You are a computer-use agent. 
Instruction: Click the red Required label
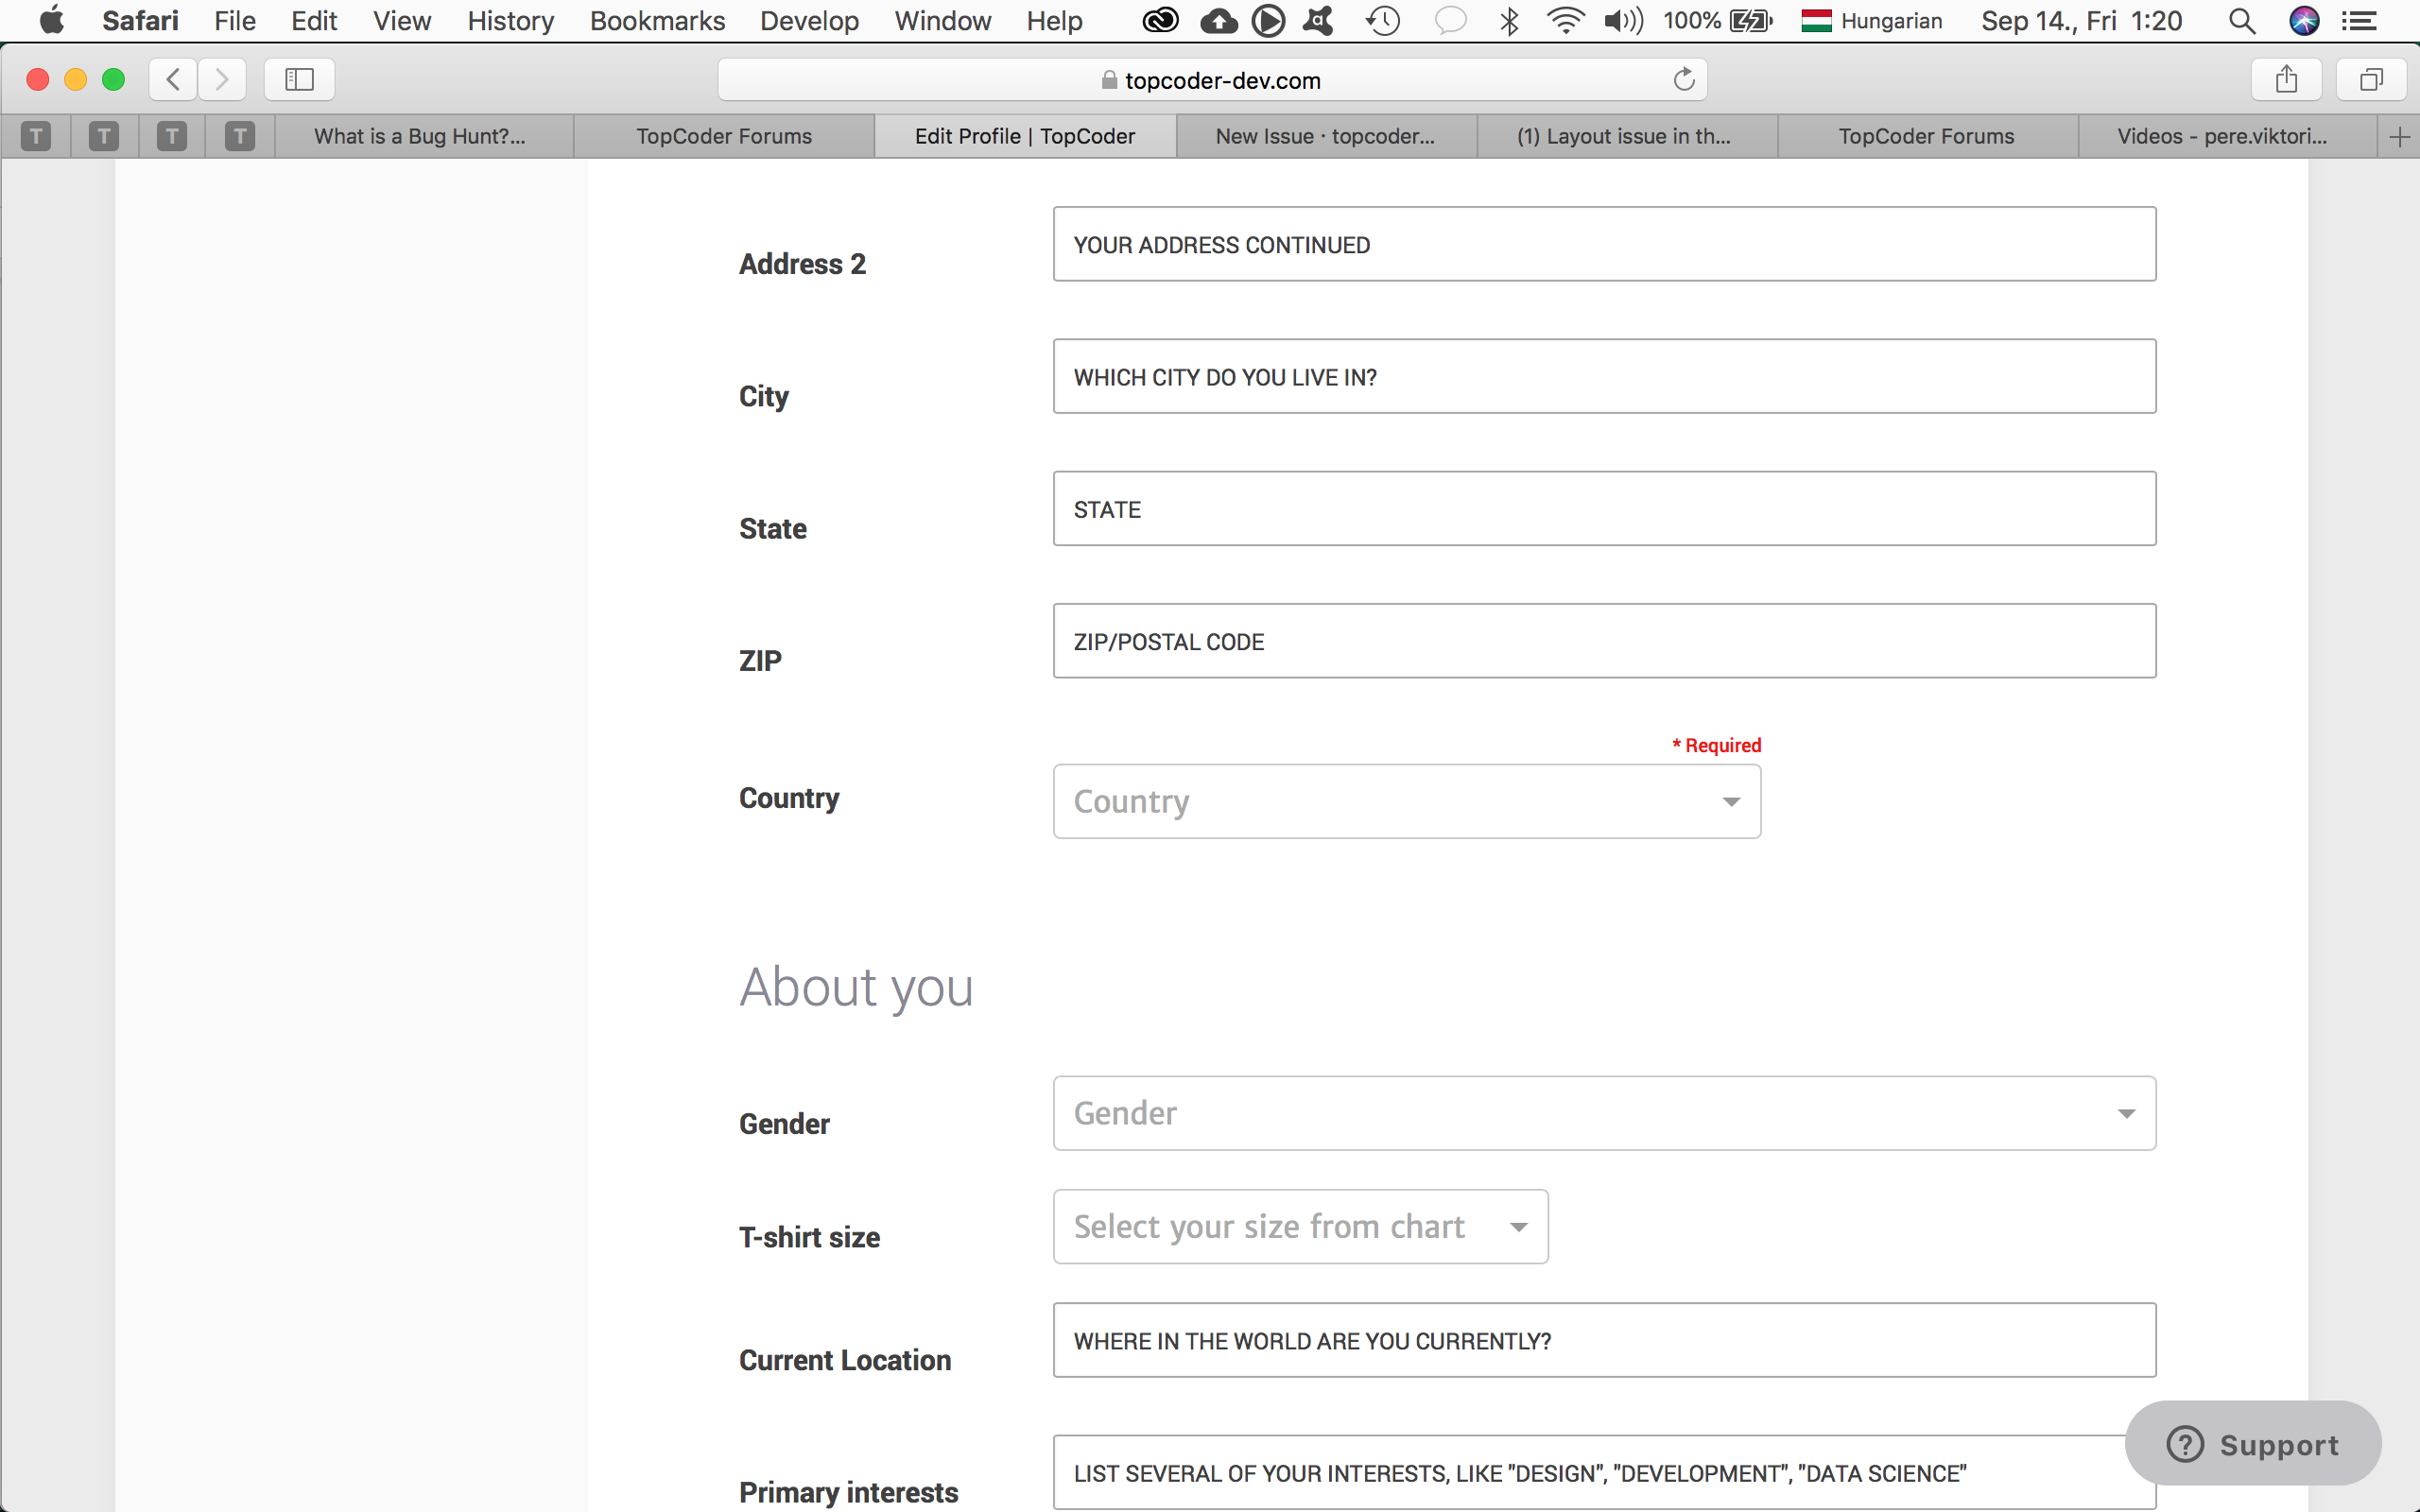point(1716,745)
